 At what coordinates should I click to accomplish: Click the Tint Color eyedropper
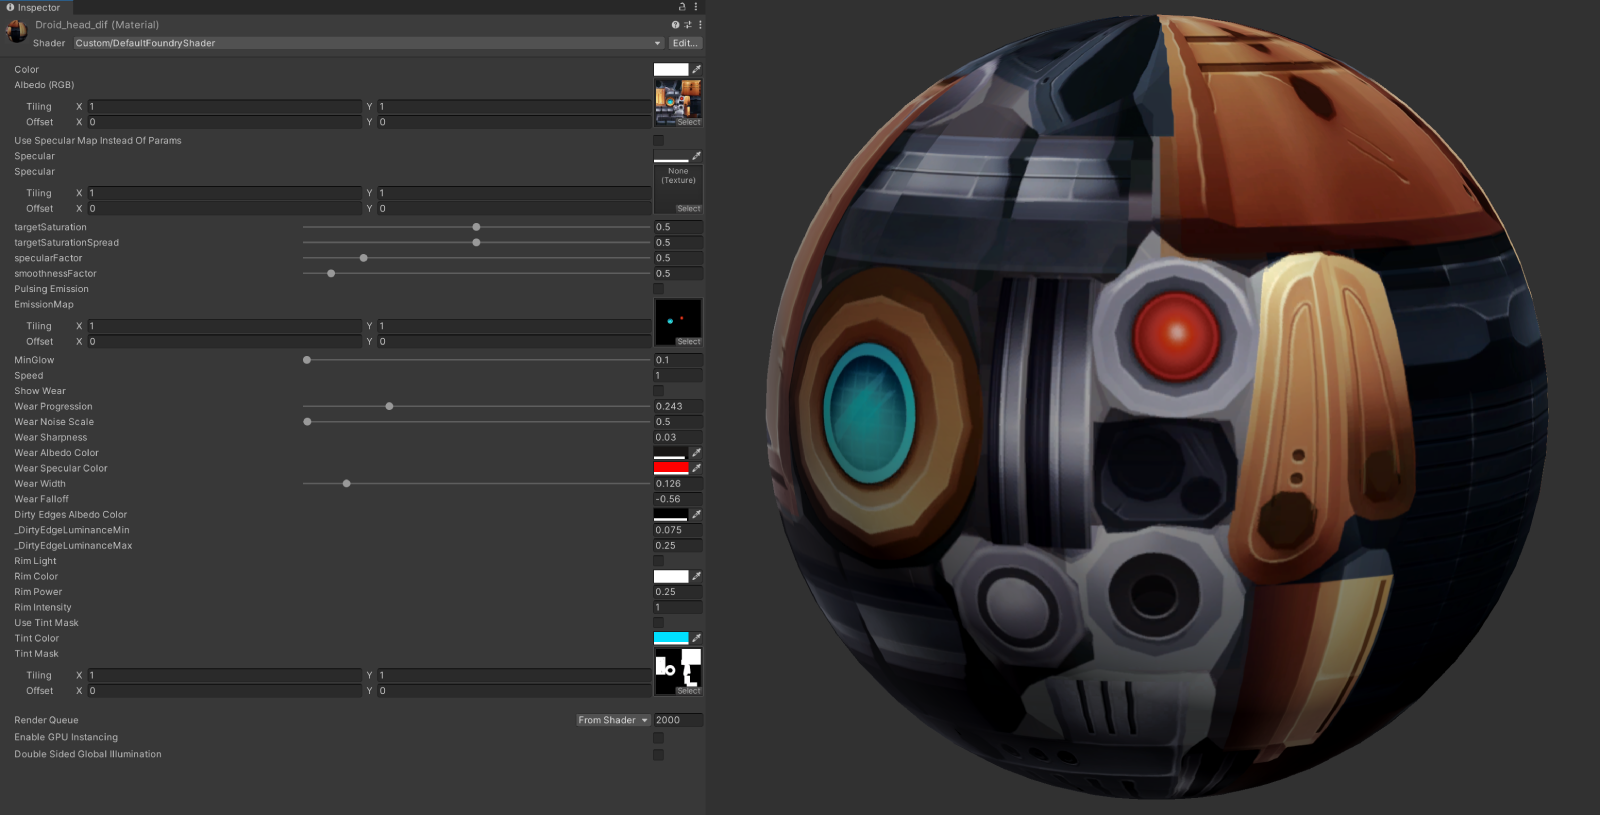click(x=697, y=638)
